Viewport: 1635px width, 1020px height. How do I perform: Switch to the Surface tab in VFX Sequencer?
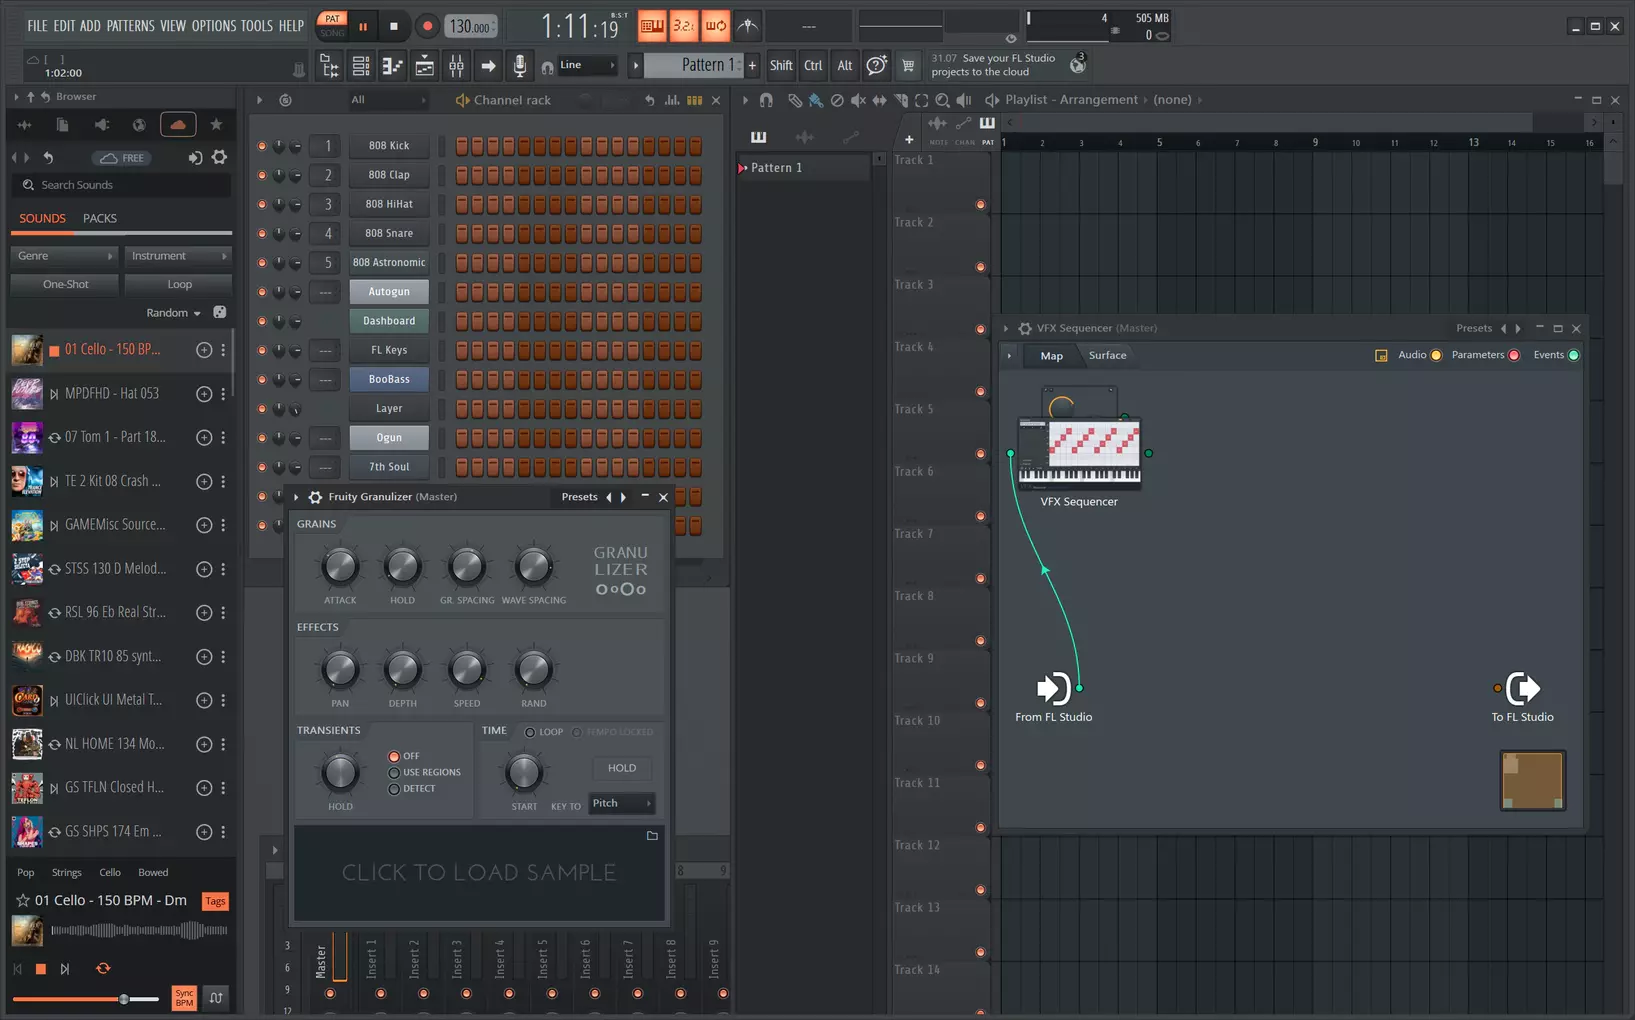click(1107, 356)
